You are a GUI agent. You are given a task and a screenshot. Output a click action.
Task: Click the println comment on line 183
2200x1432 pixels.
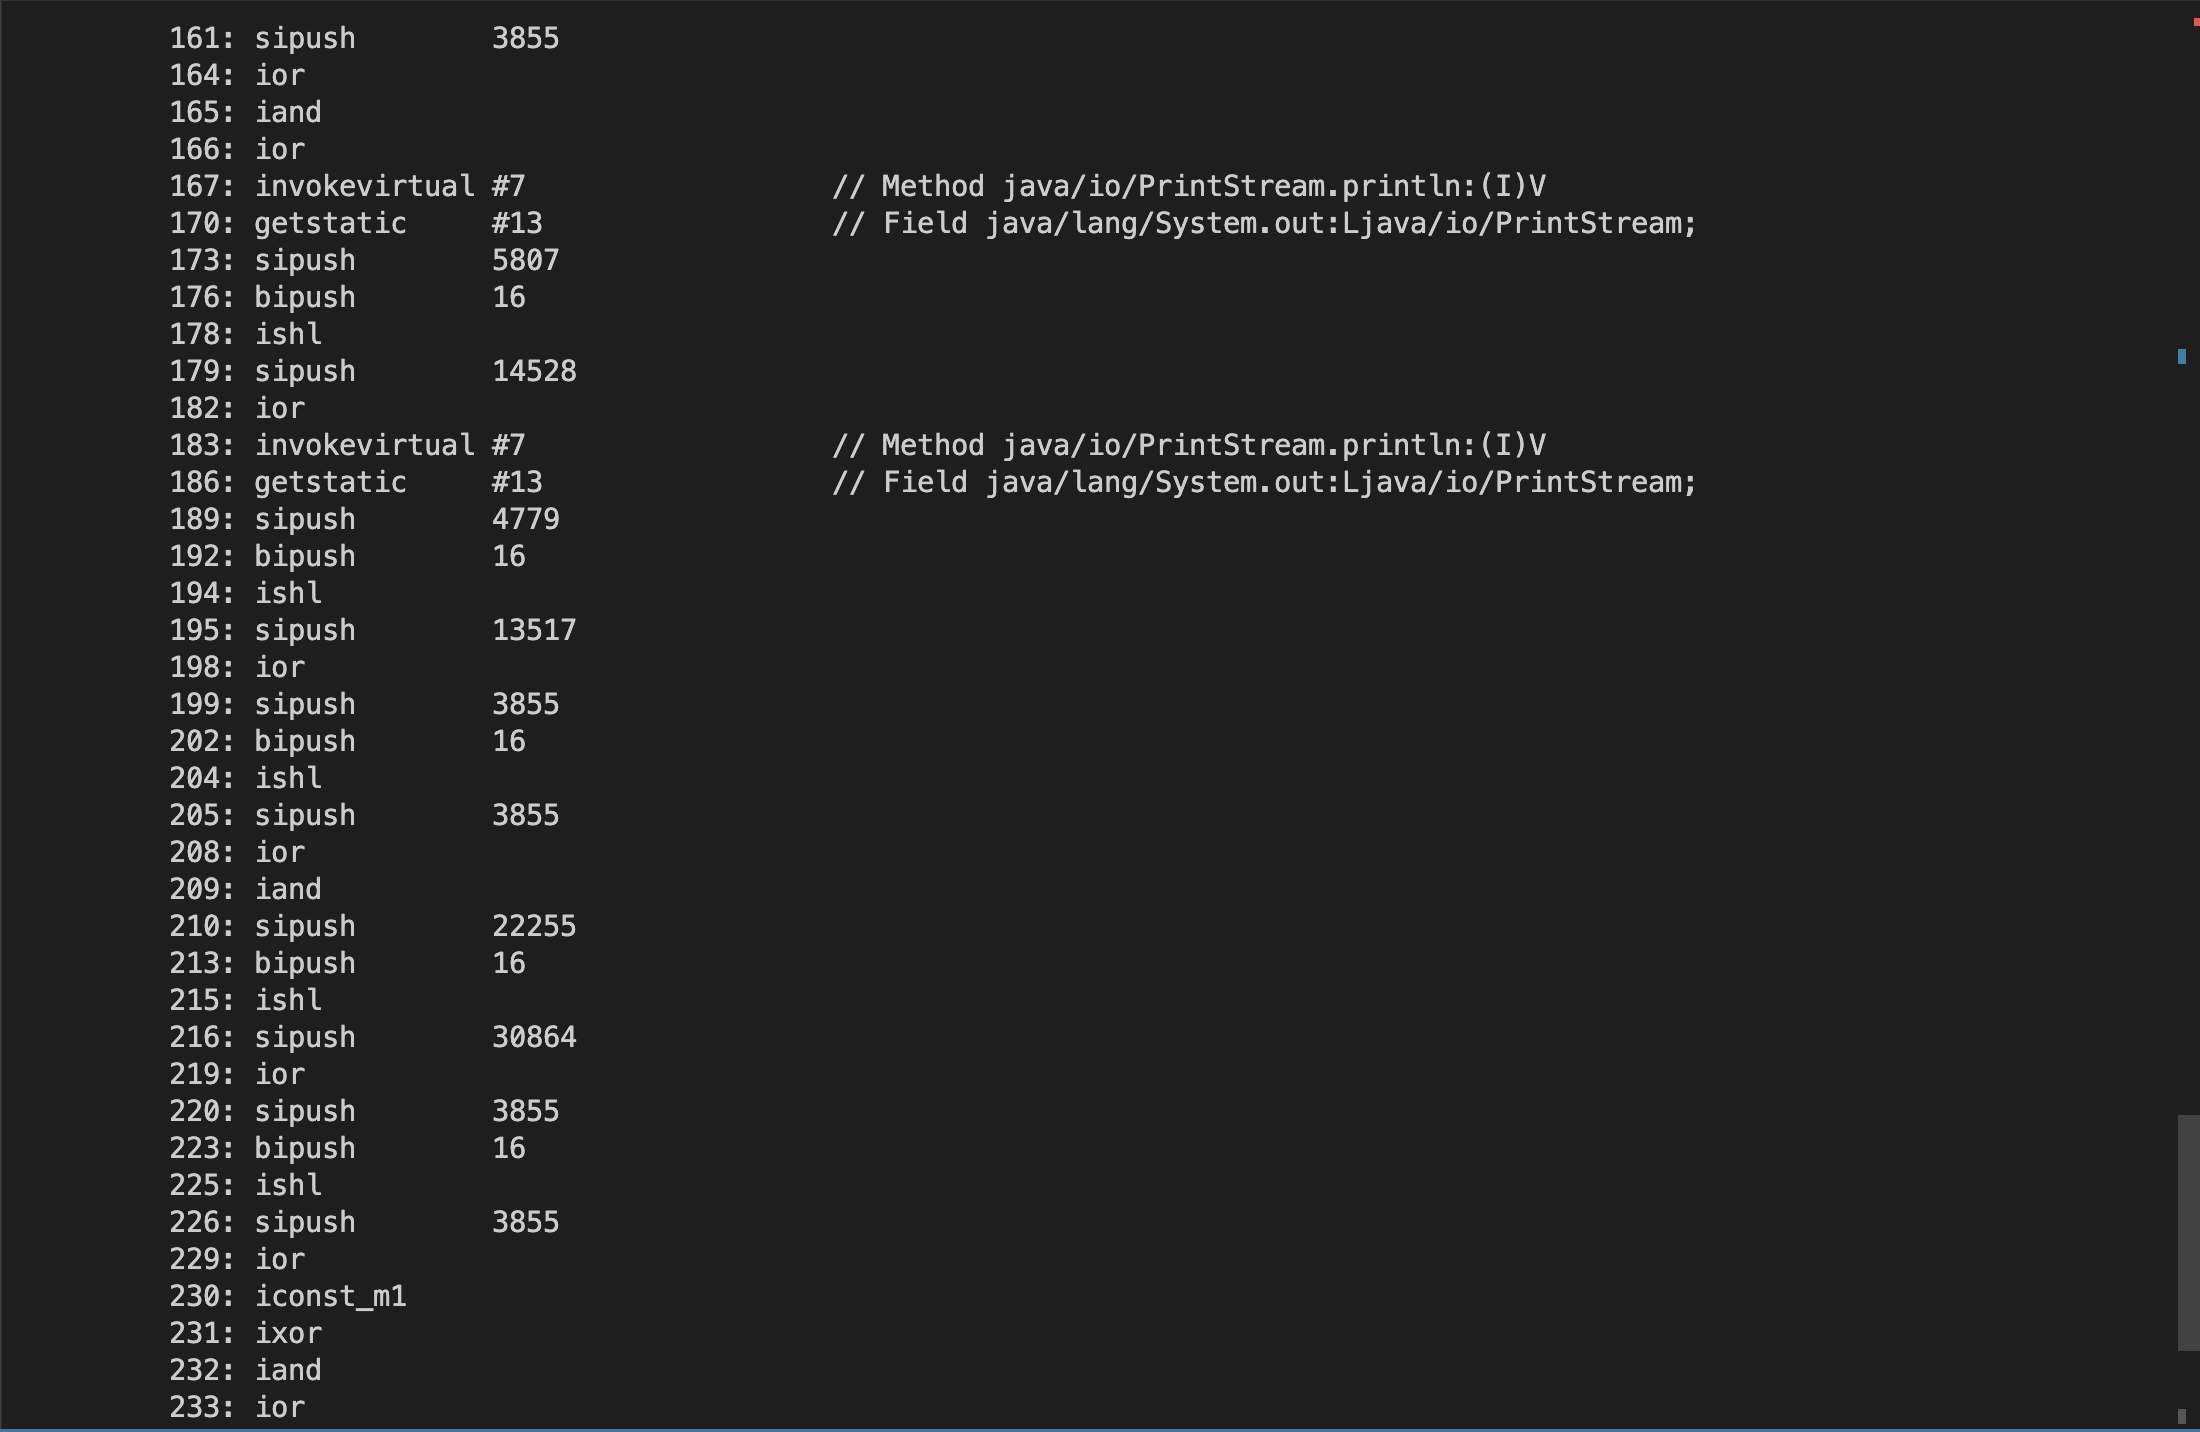(x=1188, y=445)
